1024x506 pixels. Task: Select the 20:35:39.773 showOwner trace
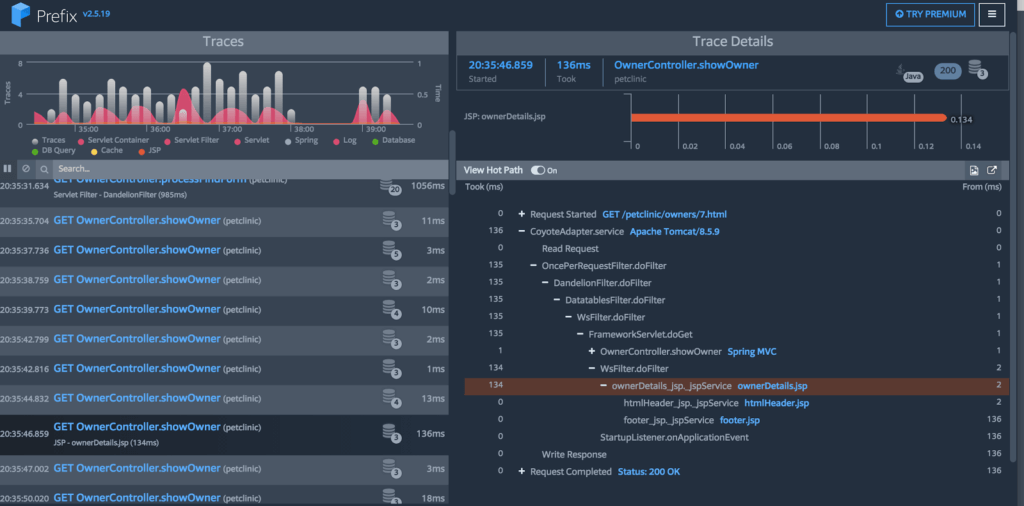point(224,309)
